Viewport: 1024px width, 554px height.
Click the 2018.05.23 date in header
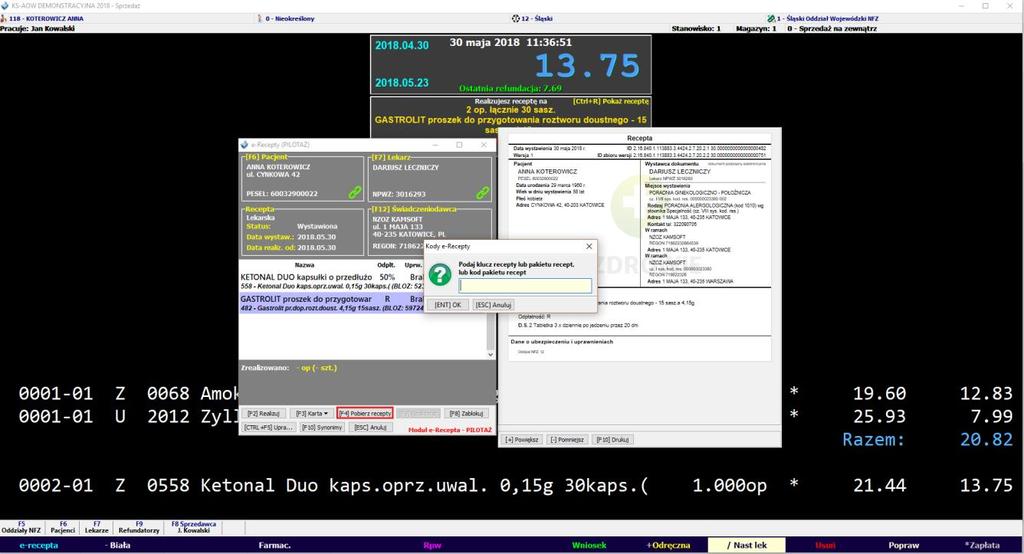pyautogui.click(x=402, y=83)
